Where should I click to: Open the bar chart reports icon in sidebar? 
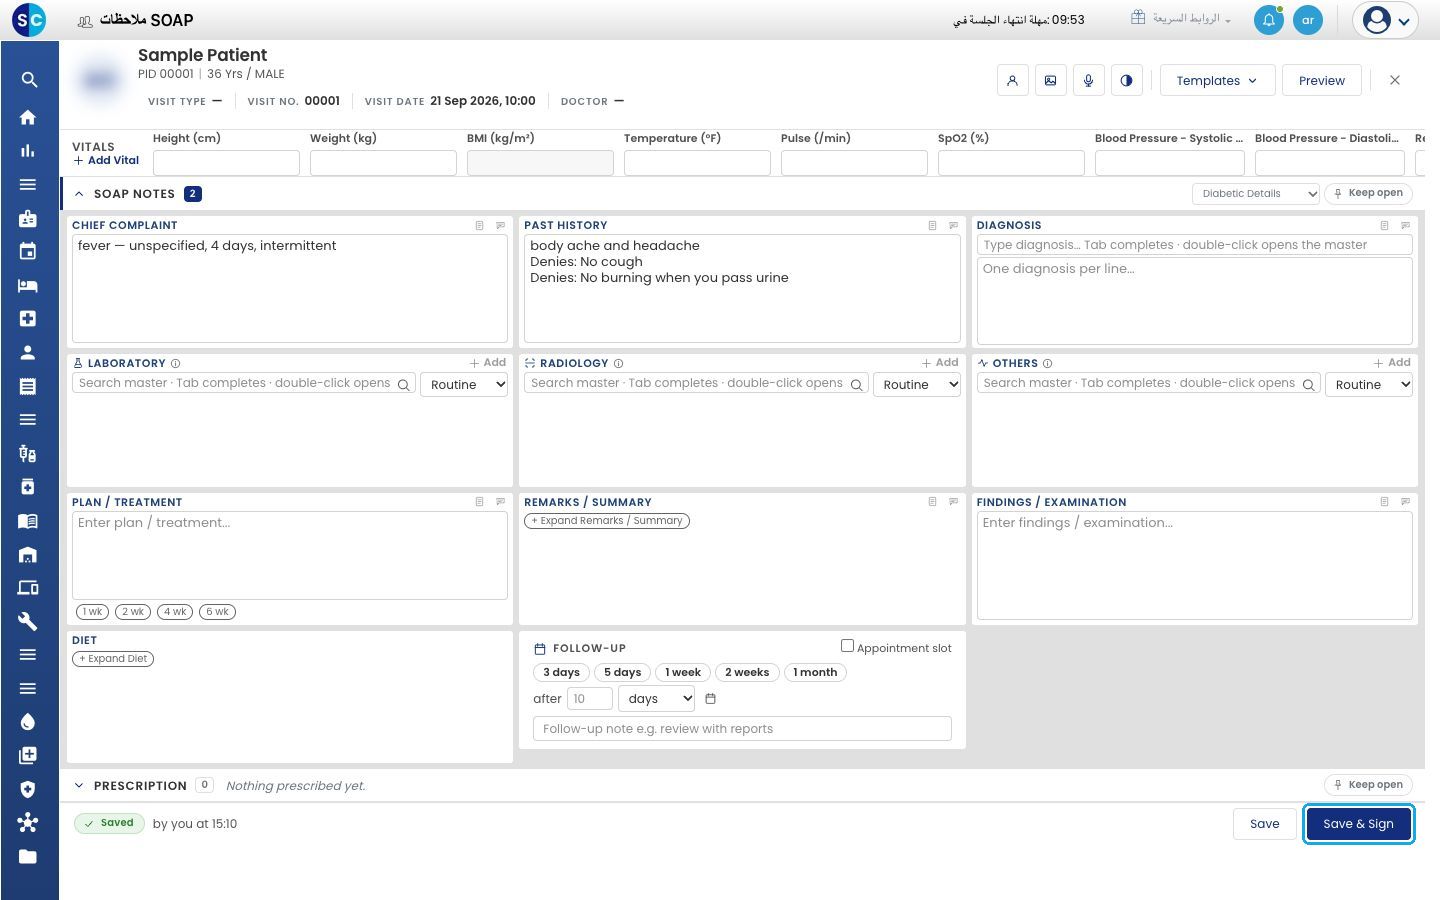point(28,151)
